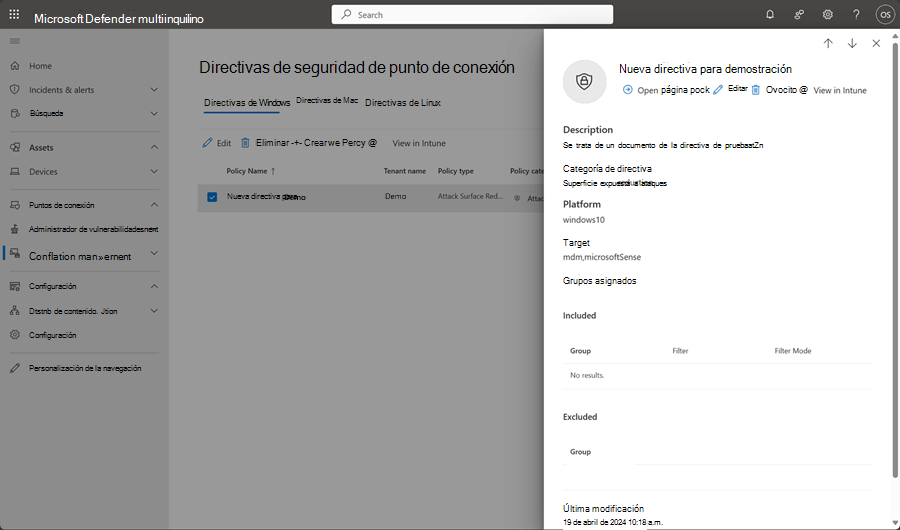
Task: Click the Open page arrow icon
Action: coord(627,90)
